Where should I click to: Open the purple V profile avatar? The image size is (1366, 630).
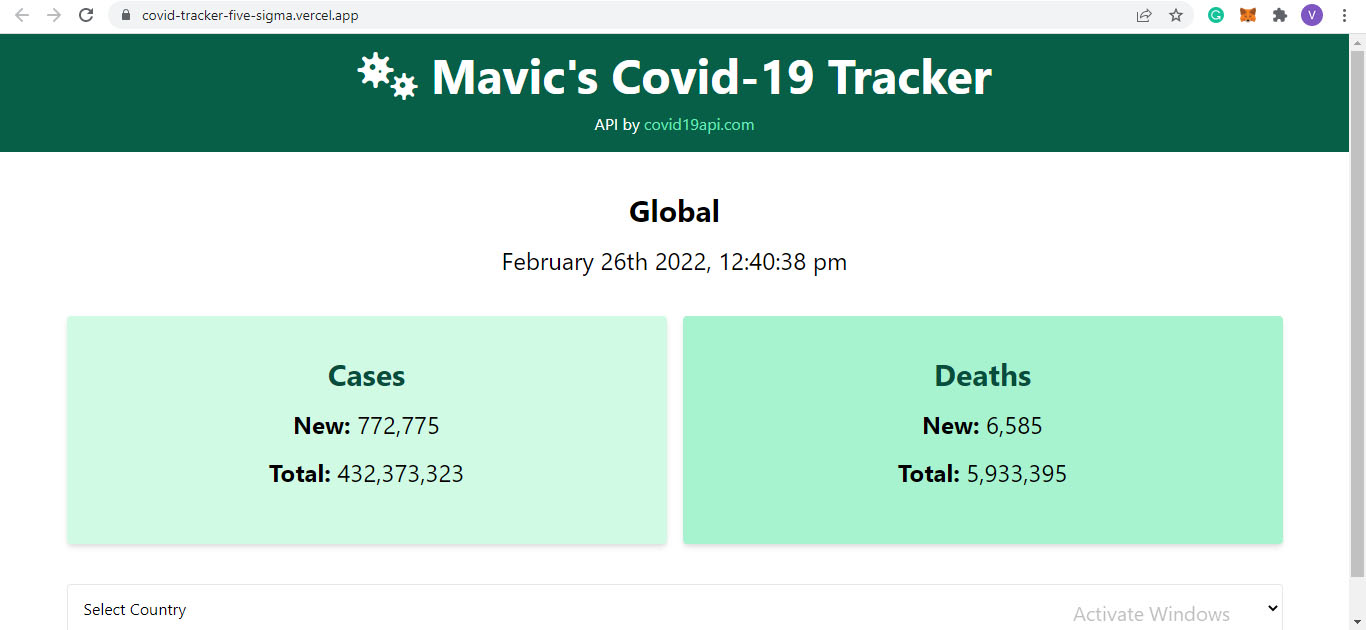click(1311, 15)
